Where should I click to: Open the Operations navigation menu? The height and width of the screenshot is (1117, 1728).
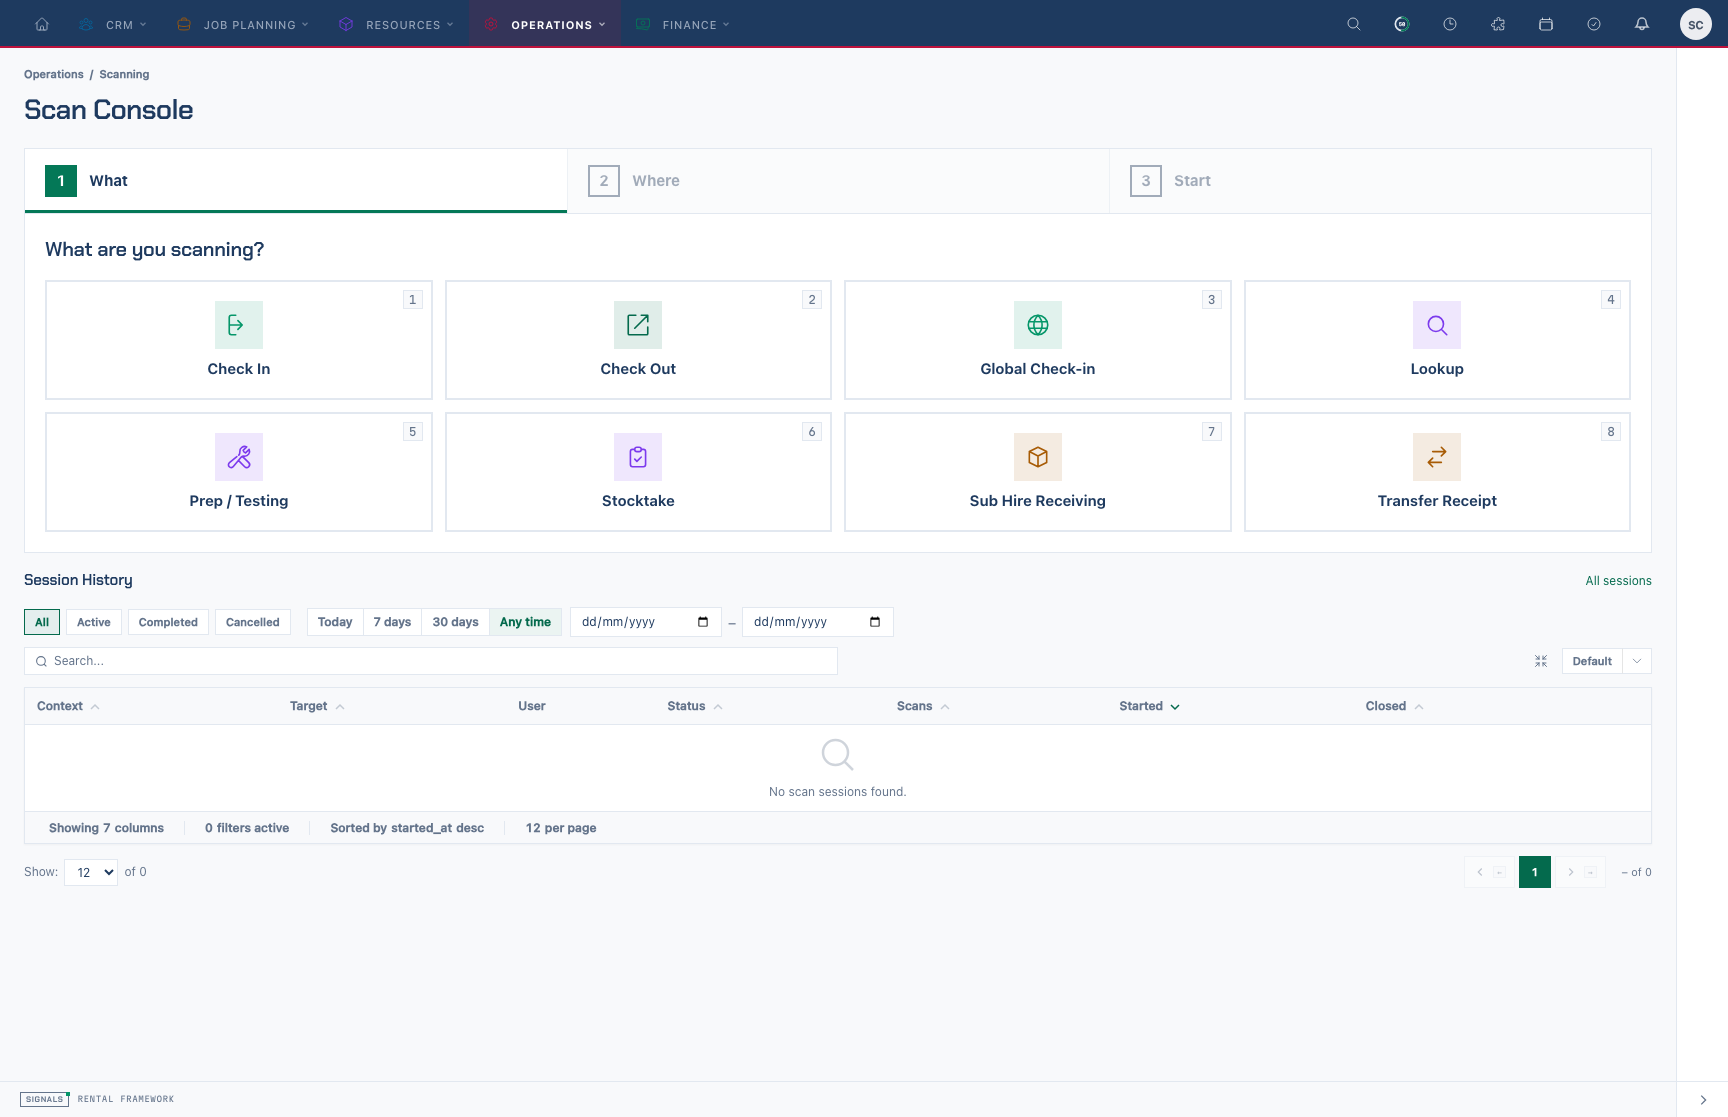545,24
